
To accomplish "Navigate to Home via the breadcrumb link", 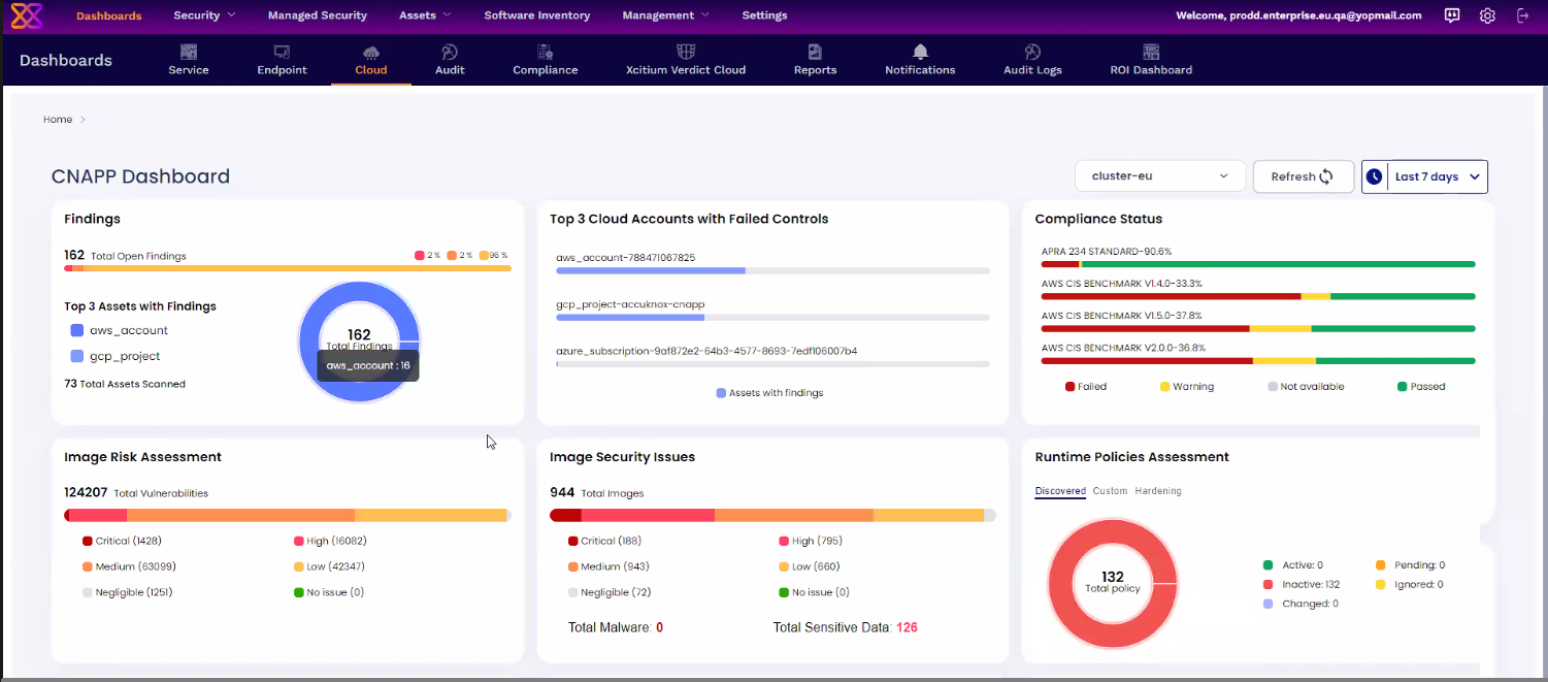I will [x=57, y=119].
